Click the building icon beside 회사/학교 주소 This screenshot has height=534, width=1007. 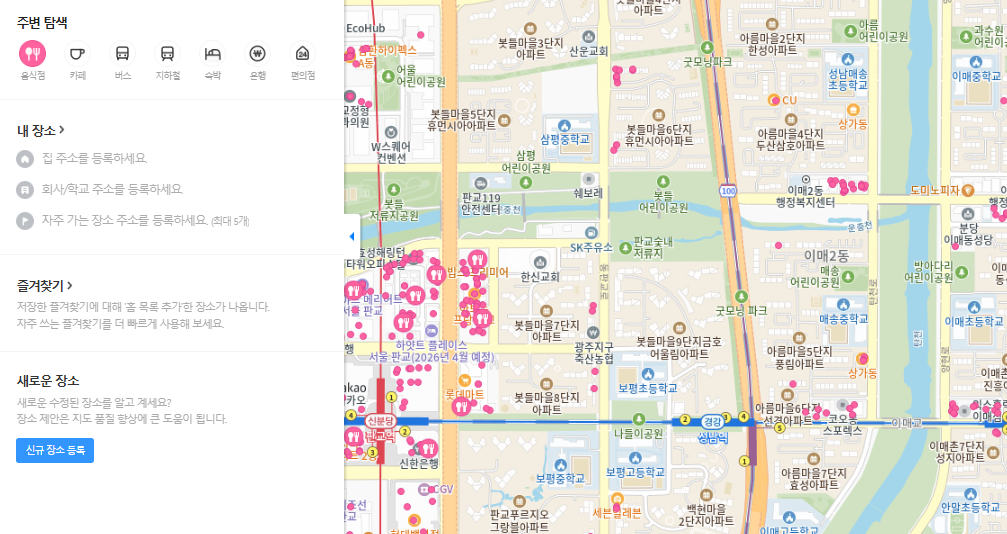pos(25,190)
